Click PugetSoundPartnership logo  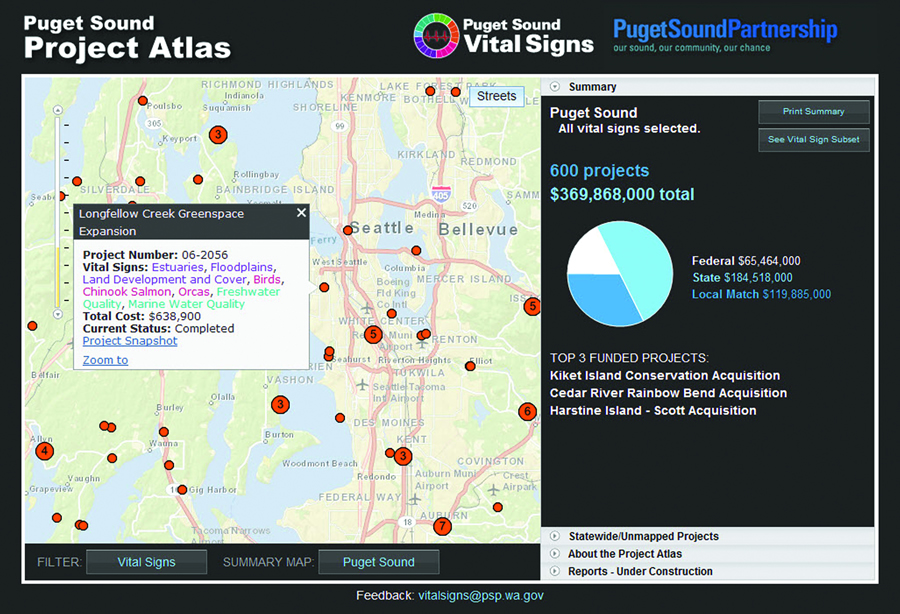[725, 35]
